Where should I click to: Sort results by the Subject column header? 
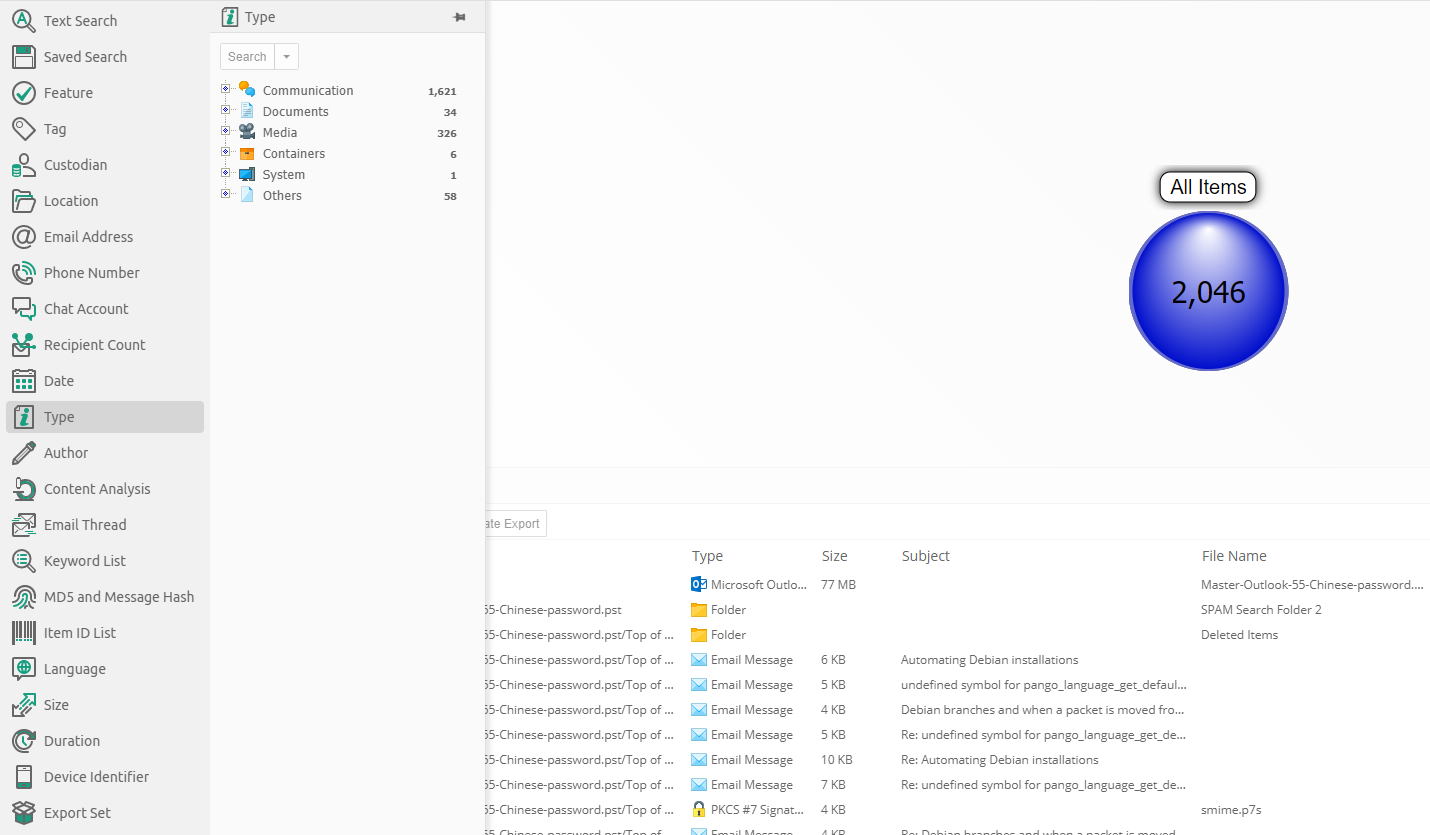(925, 556)
